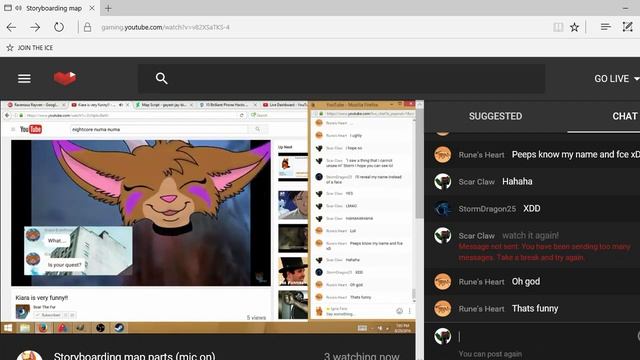This screenshot has height=360, width=640.
Task: Open Steam icon in streamed taskbar
Action: tap(119, 328)
